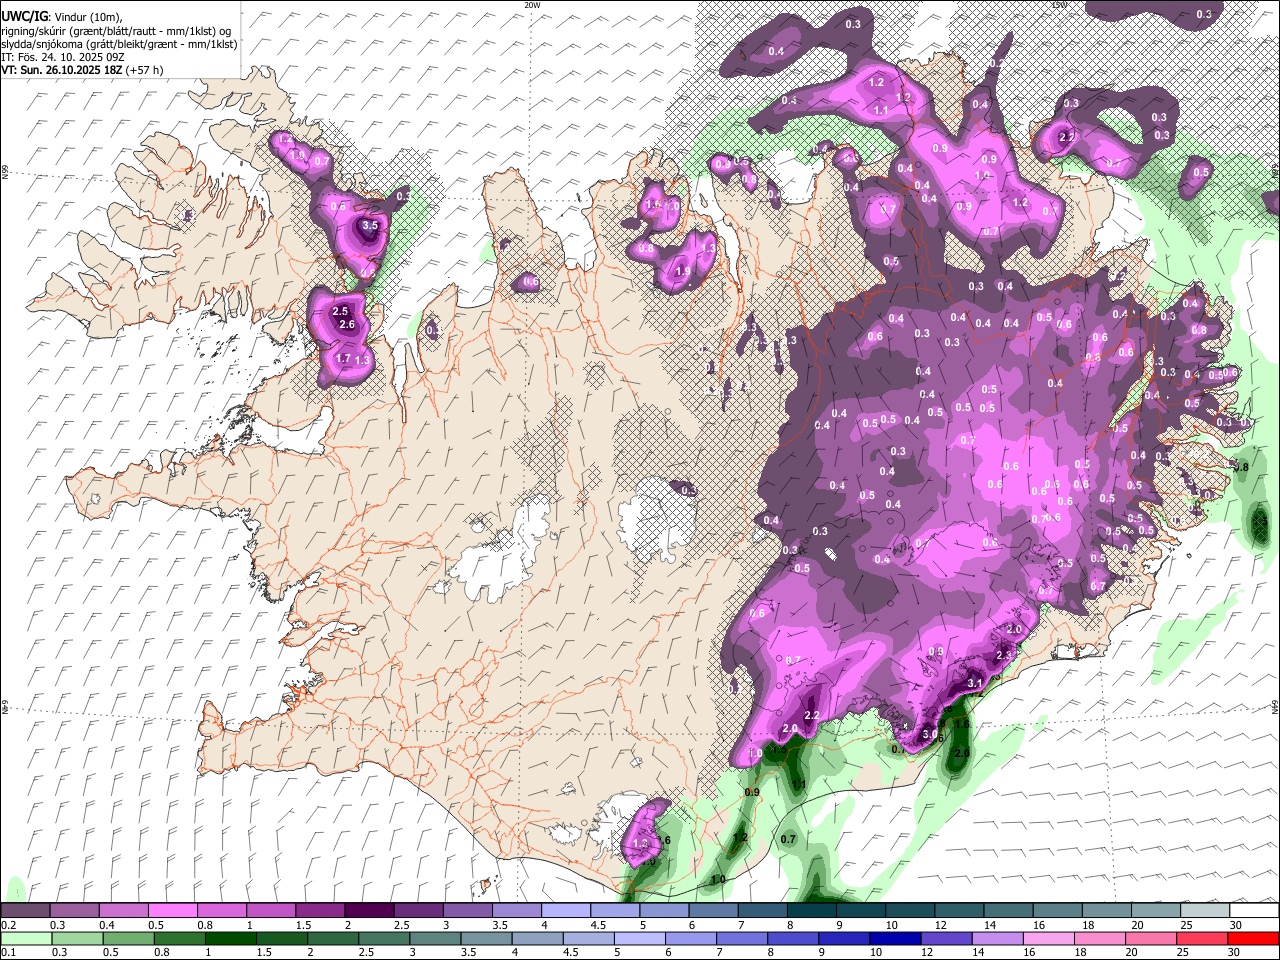Pick lower-scale swatch between 25 and 30
This screenshot has height=960, width=1280.
tap(1204, 938)
